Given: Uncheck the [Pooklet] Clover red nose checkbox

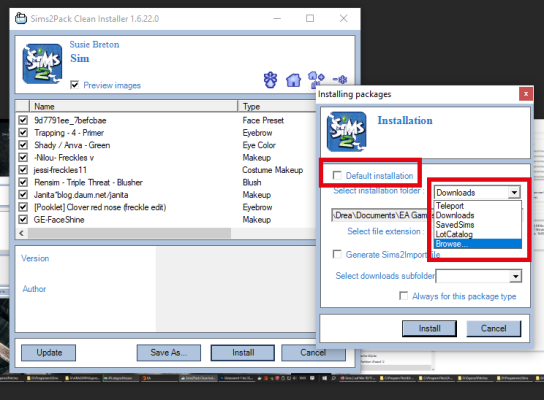Looking at the screenshot, I should 23,207.
